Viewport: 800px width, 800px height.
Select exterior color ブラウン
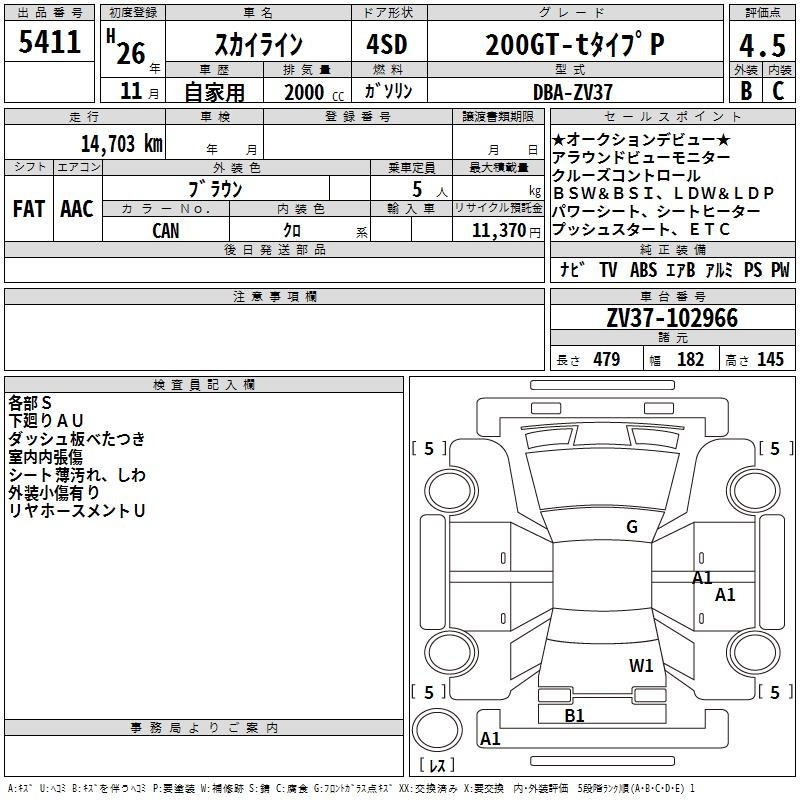tap(215, 189)
